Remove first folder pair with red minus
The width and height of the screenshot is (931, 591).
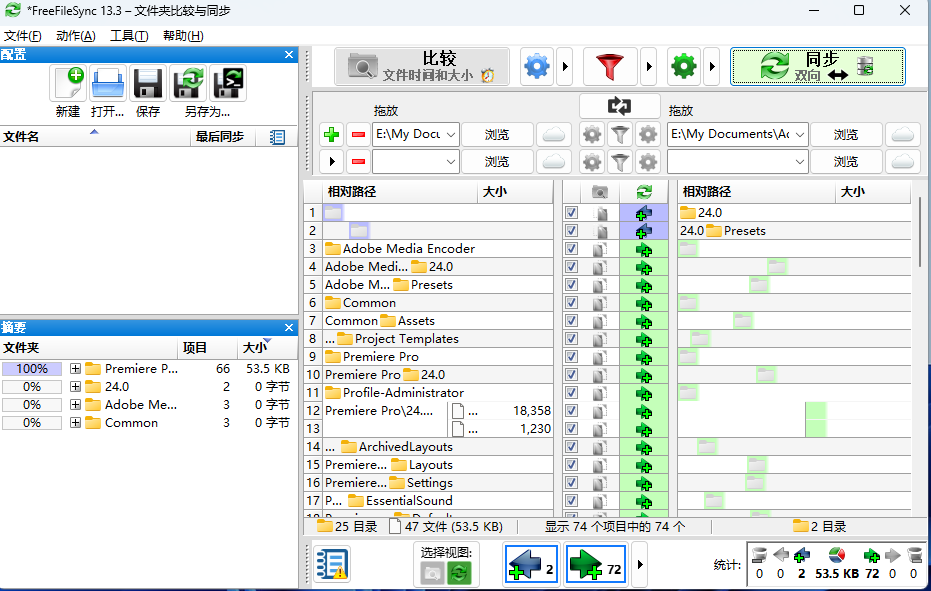pos(358,134)
